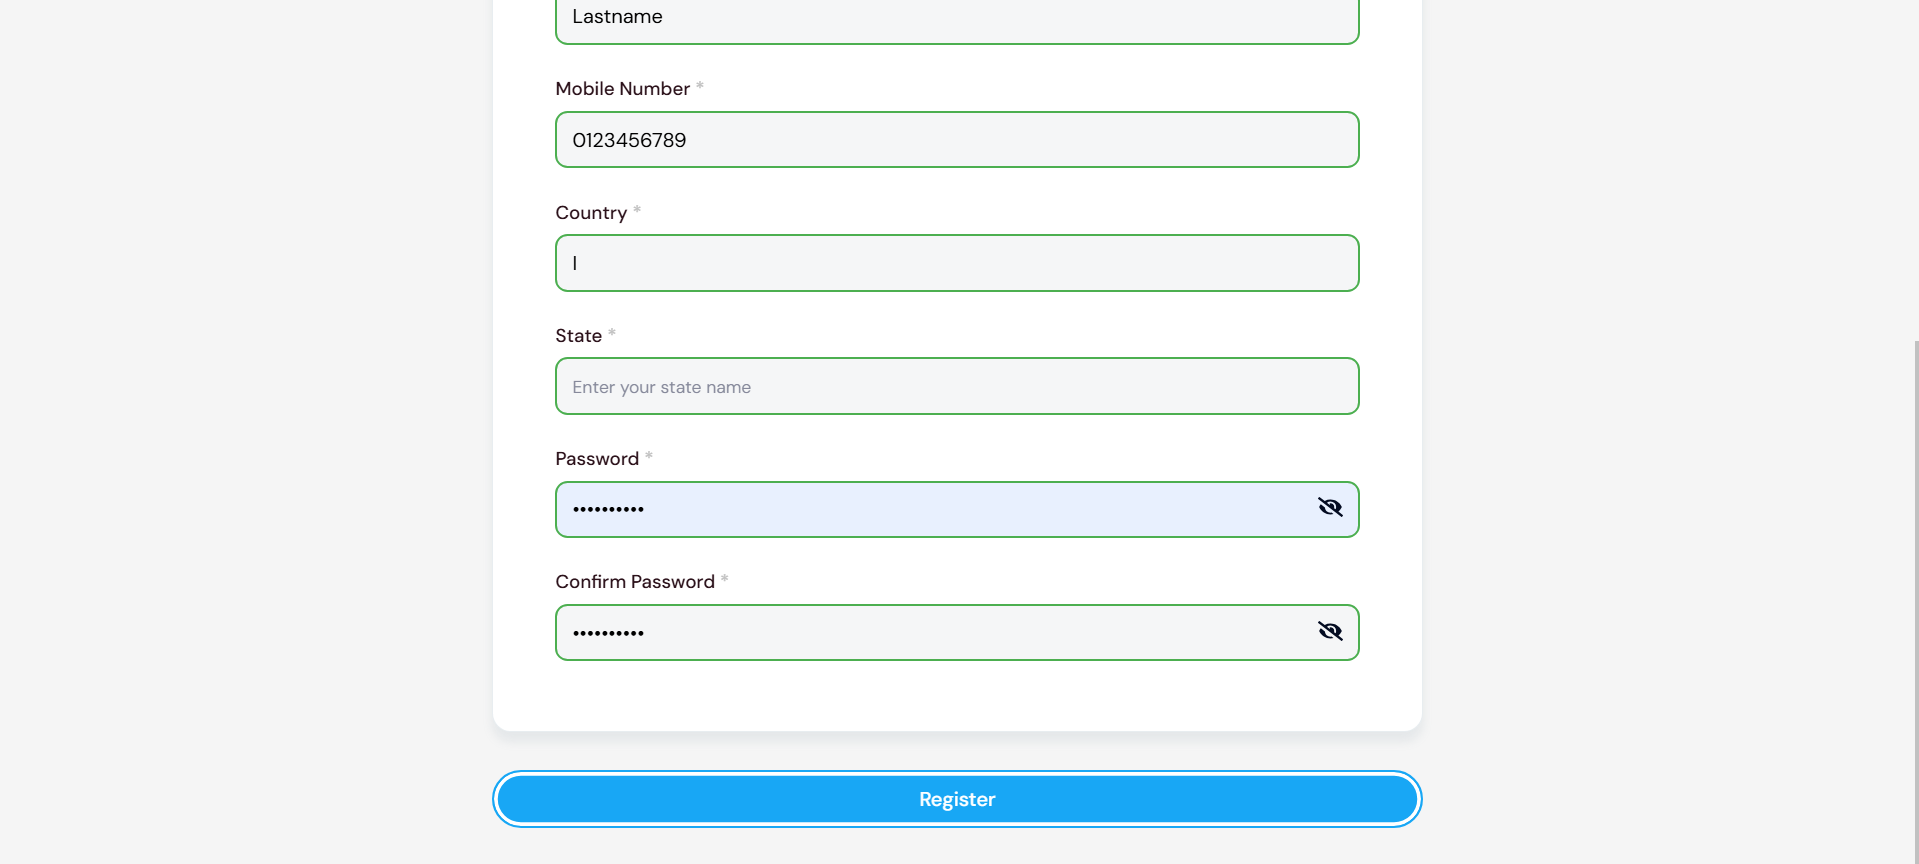Viewport: 1919px width, 864px height.
Task: Select the "State" label text
Action: (x=578, y=336)
